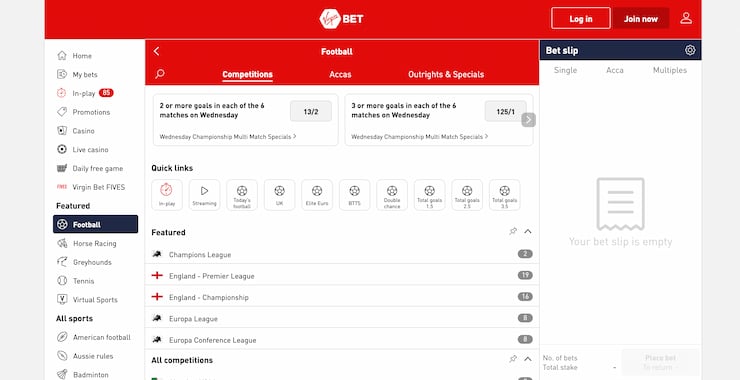740x380 pixels.
Task: Collapse the All competitions section
Action: [528, 359]
